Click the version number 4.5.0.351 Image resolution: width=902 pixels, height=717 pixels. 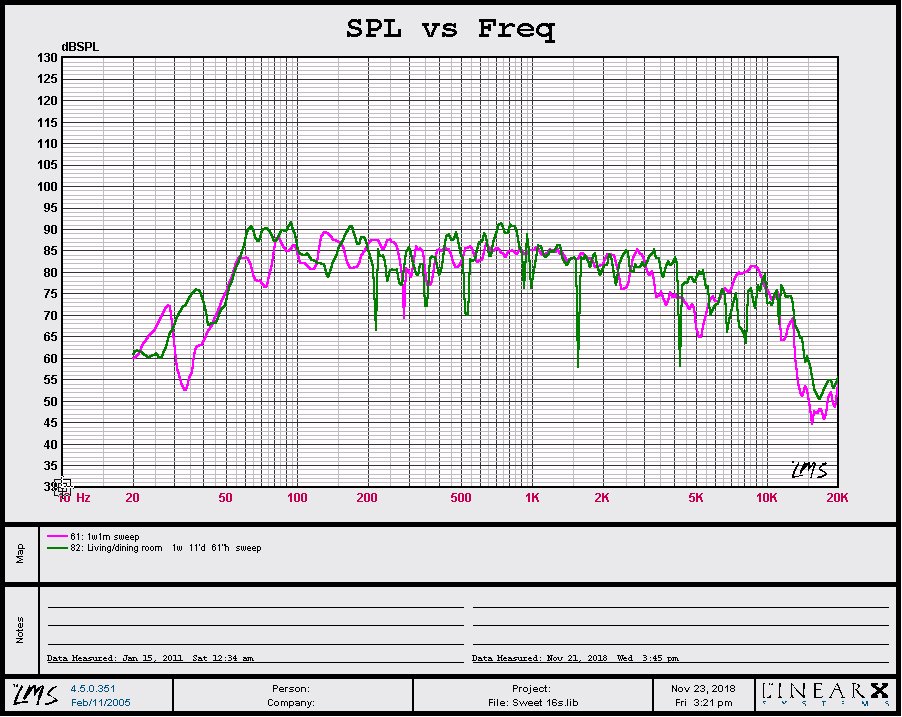[91, 688]
